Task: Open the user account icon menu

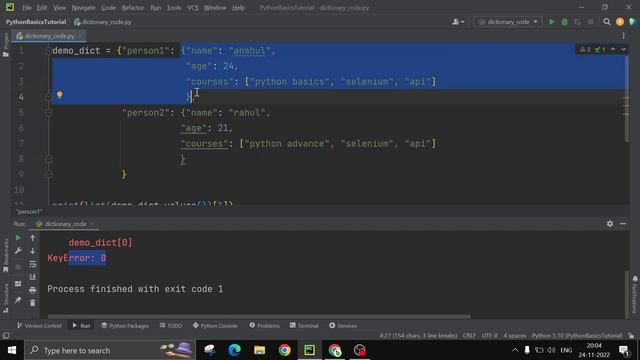Action: click(x=458, y=22)
